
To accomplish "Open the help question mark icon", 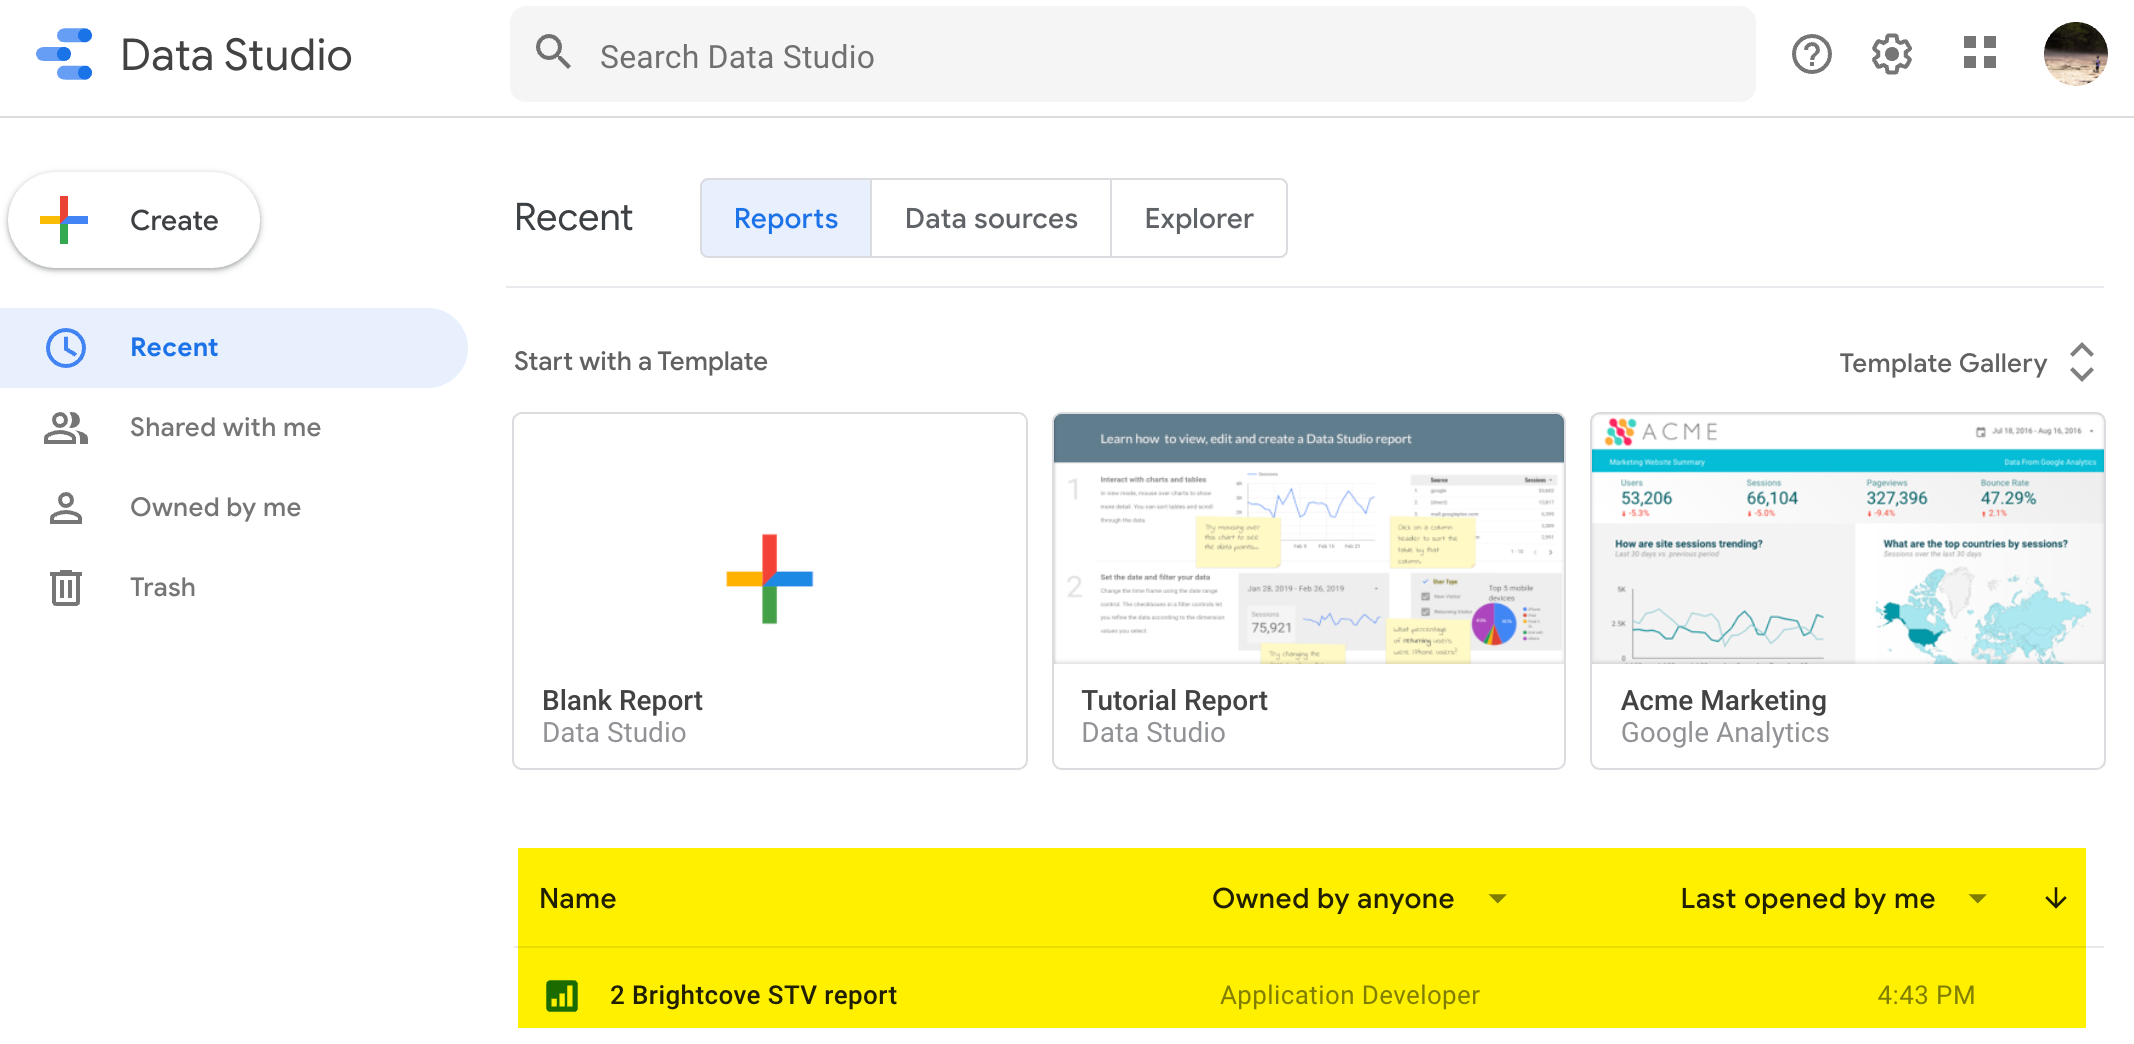I will 1811,54.
